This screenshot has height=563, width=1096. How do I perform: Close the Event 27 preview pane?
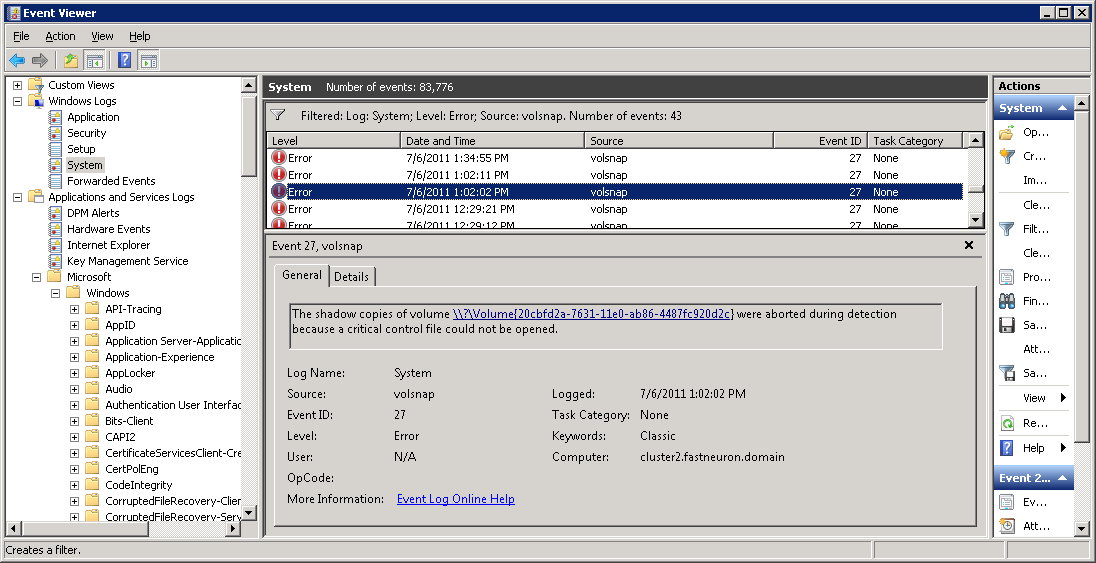pyautogui.click(x=969, y=245)
